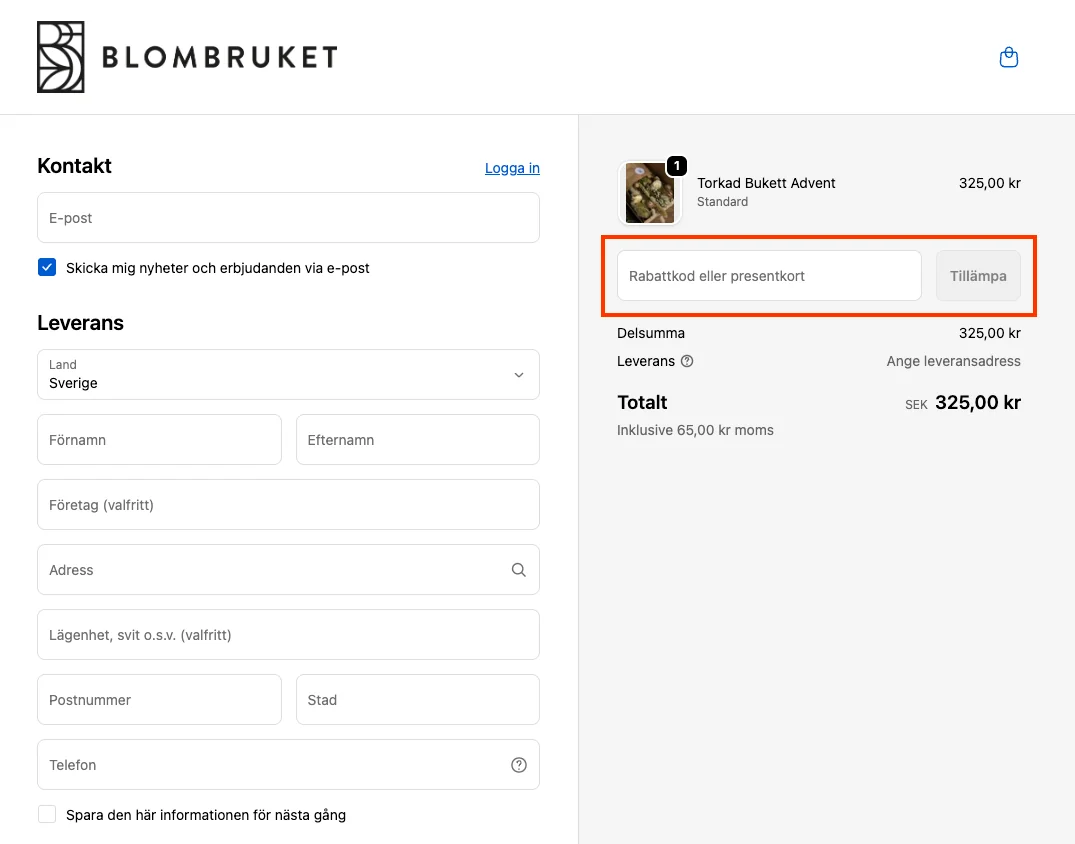This screenshot has height=844, width=1075.
Task: Check 'Spara den här informationen' checkbox
Action: [x=47, y=814]
